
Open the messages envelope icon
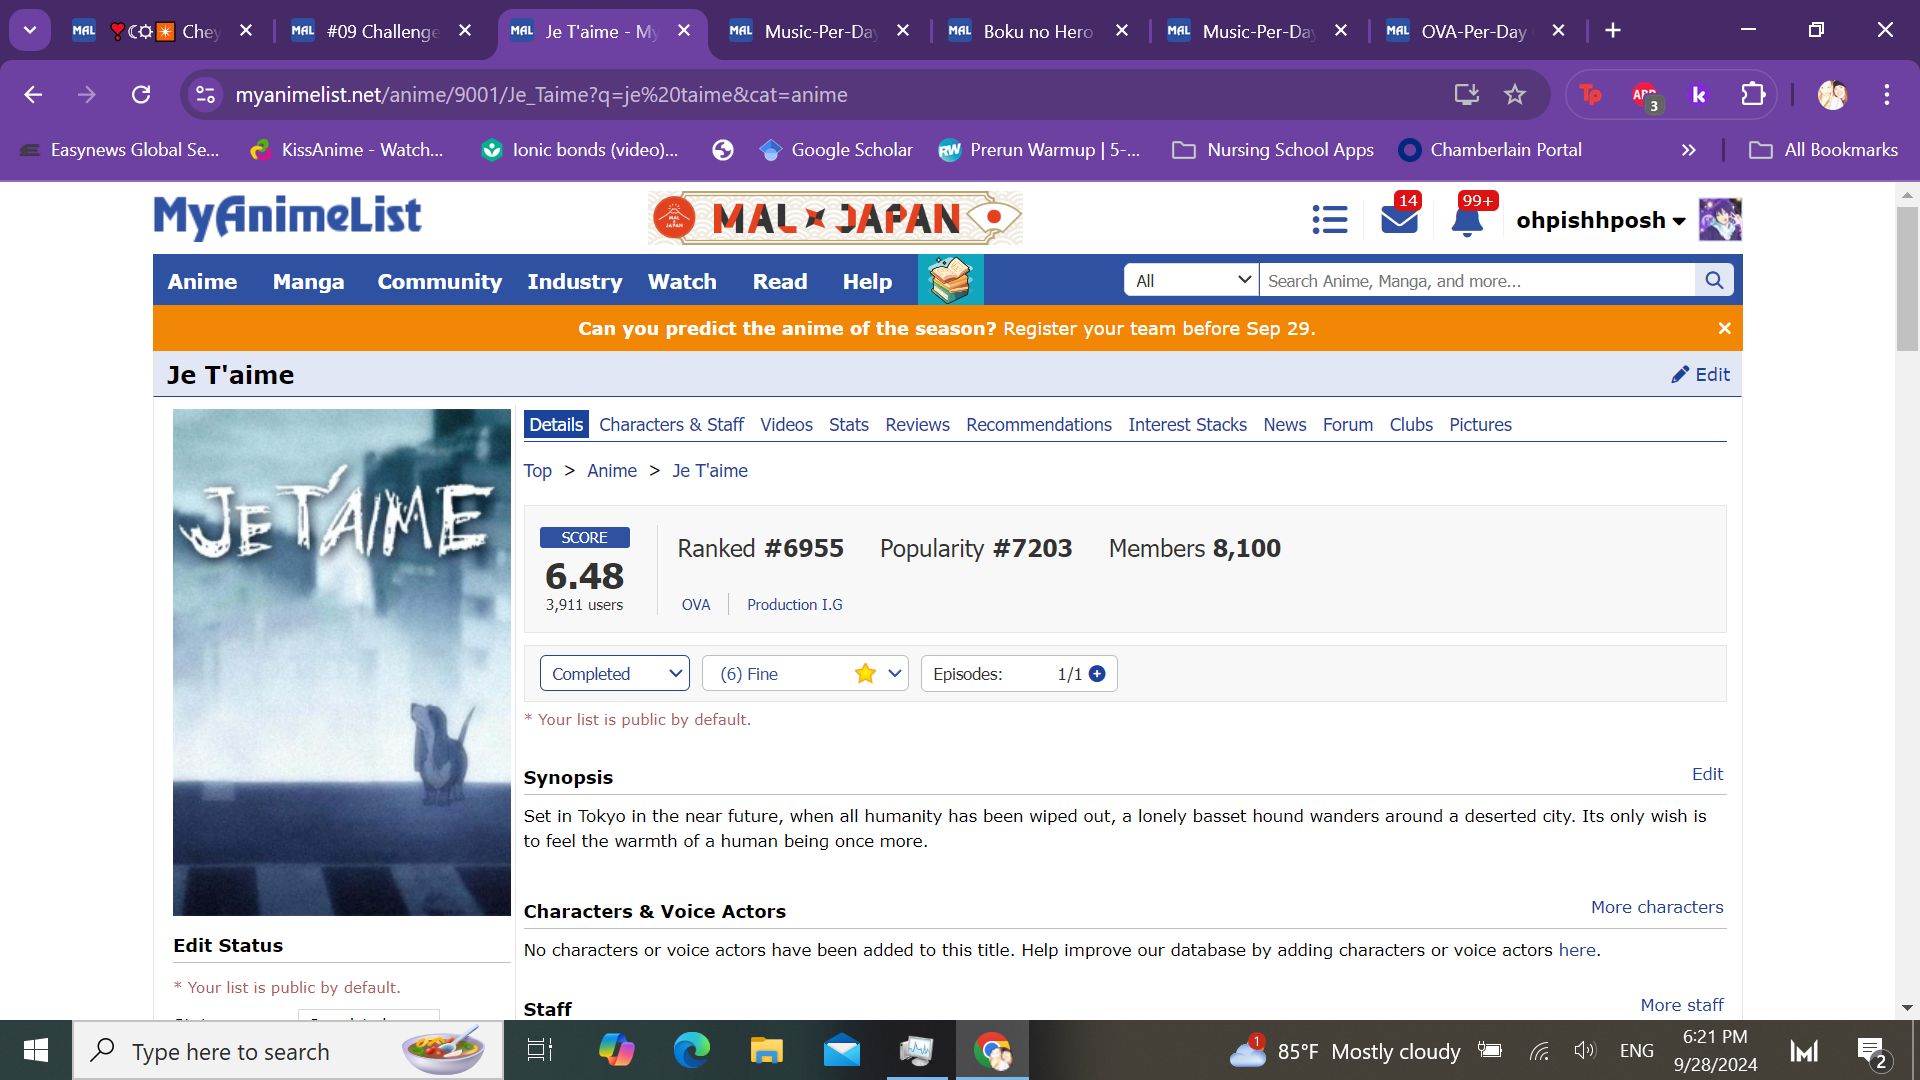coord(1399,219)
